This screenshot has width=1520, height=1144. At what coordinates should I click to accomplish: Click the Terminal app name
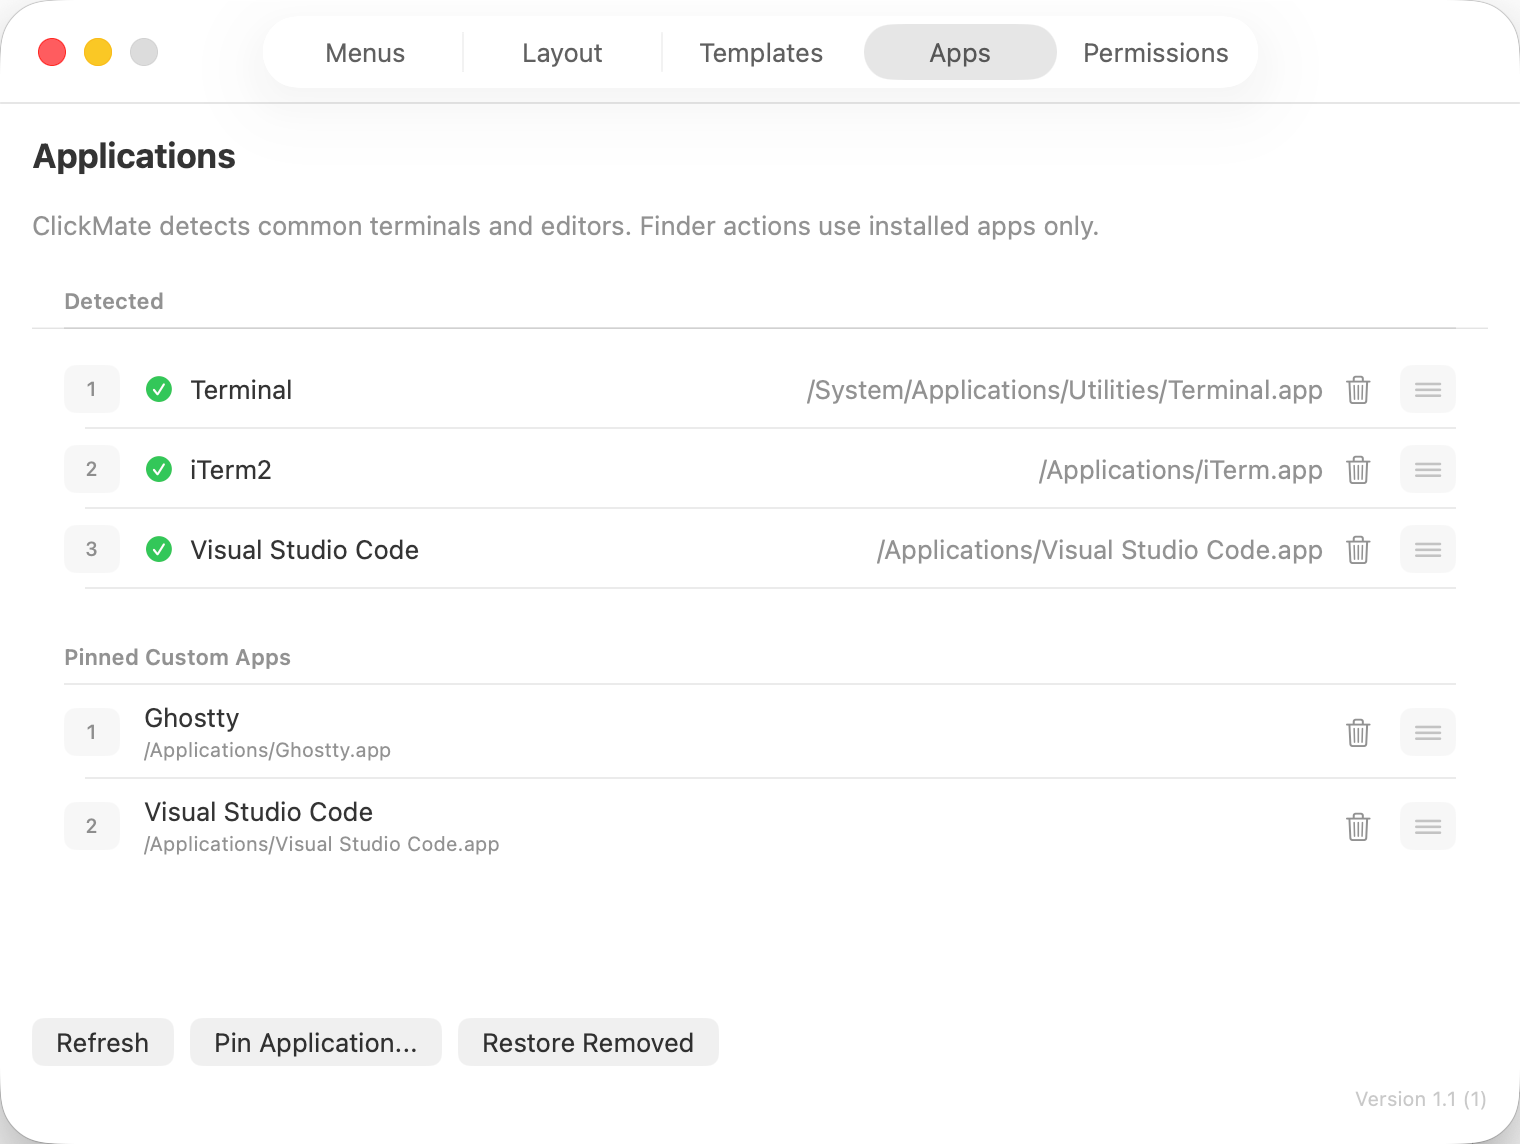click(x=241, y=390)
